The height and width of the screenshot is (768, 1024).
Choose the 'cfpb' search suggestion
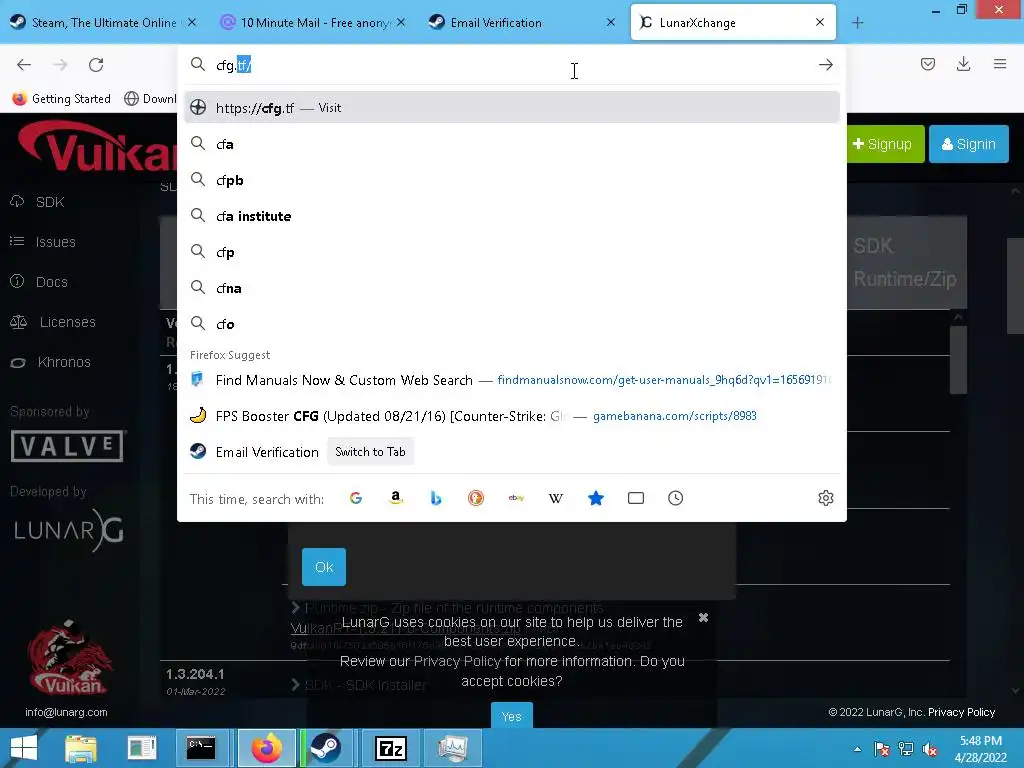[x=512, y=180]
